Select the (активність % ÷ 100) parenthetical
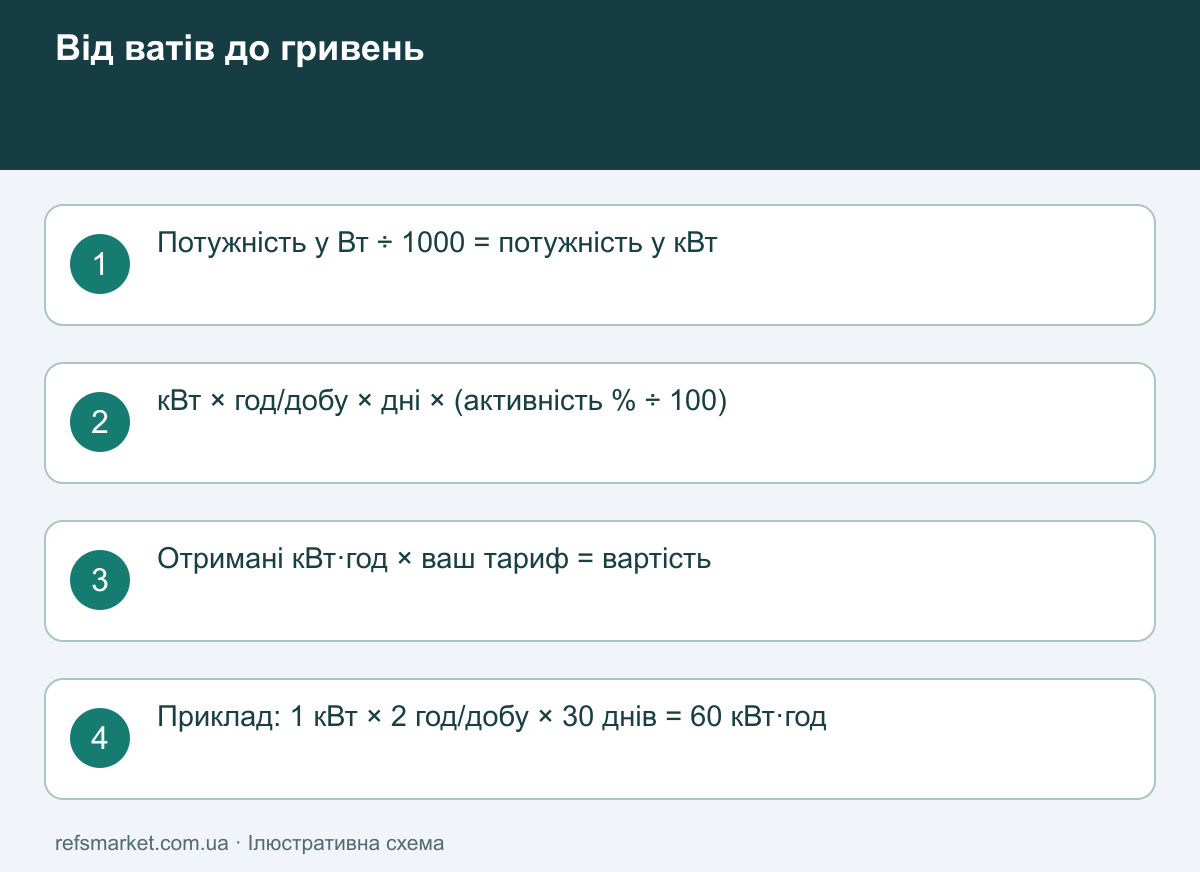Viewport: 1200px width, 872px height. tap(590, 401)
